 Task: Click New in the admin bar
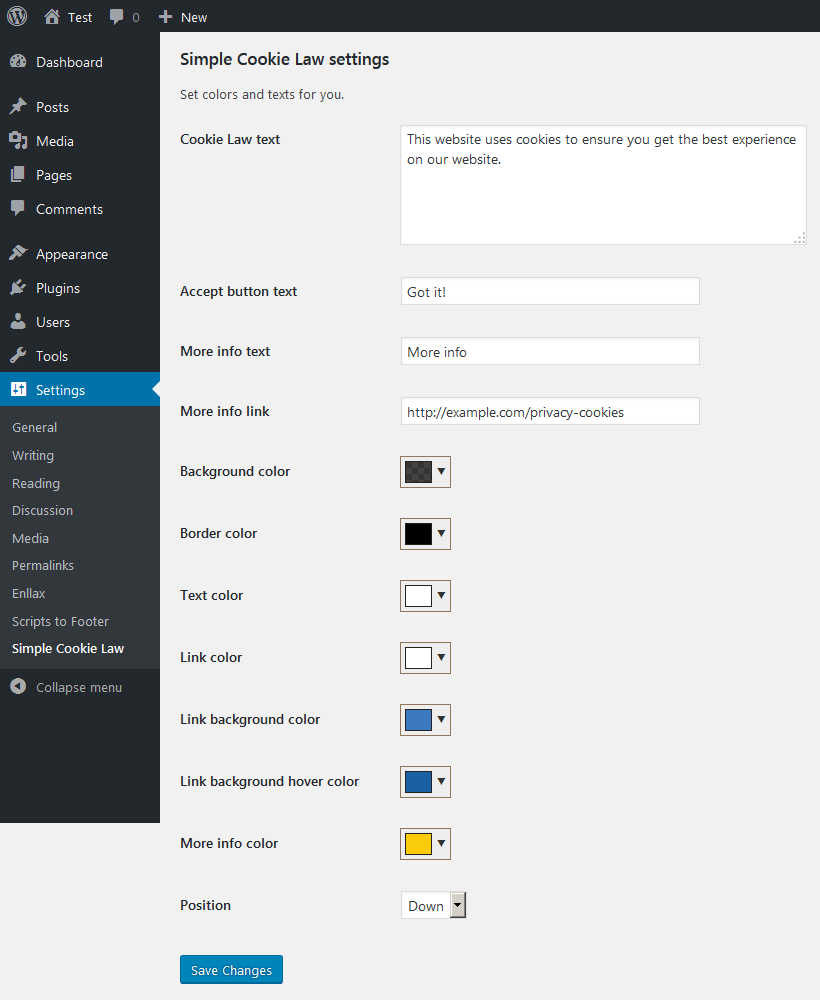(x=194, y=17)
